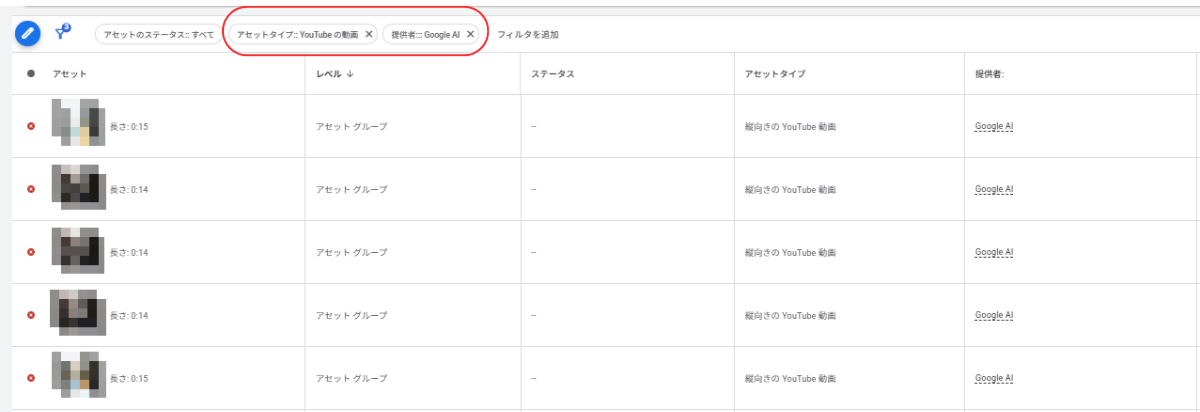The height and width of the screenshot is (412, 1200).
Task: Click the red status icon in the fifth row
Action: click(31, 378)
